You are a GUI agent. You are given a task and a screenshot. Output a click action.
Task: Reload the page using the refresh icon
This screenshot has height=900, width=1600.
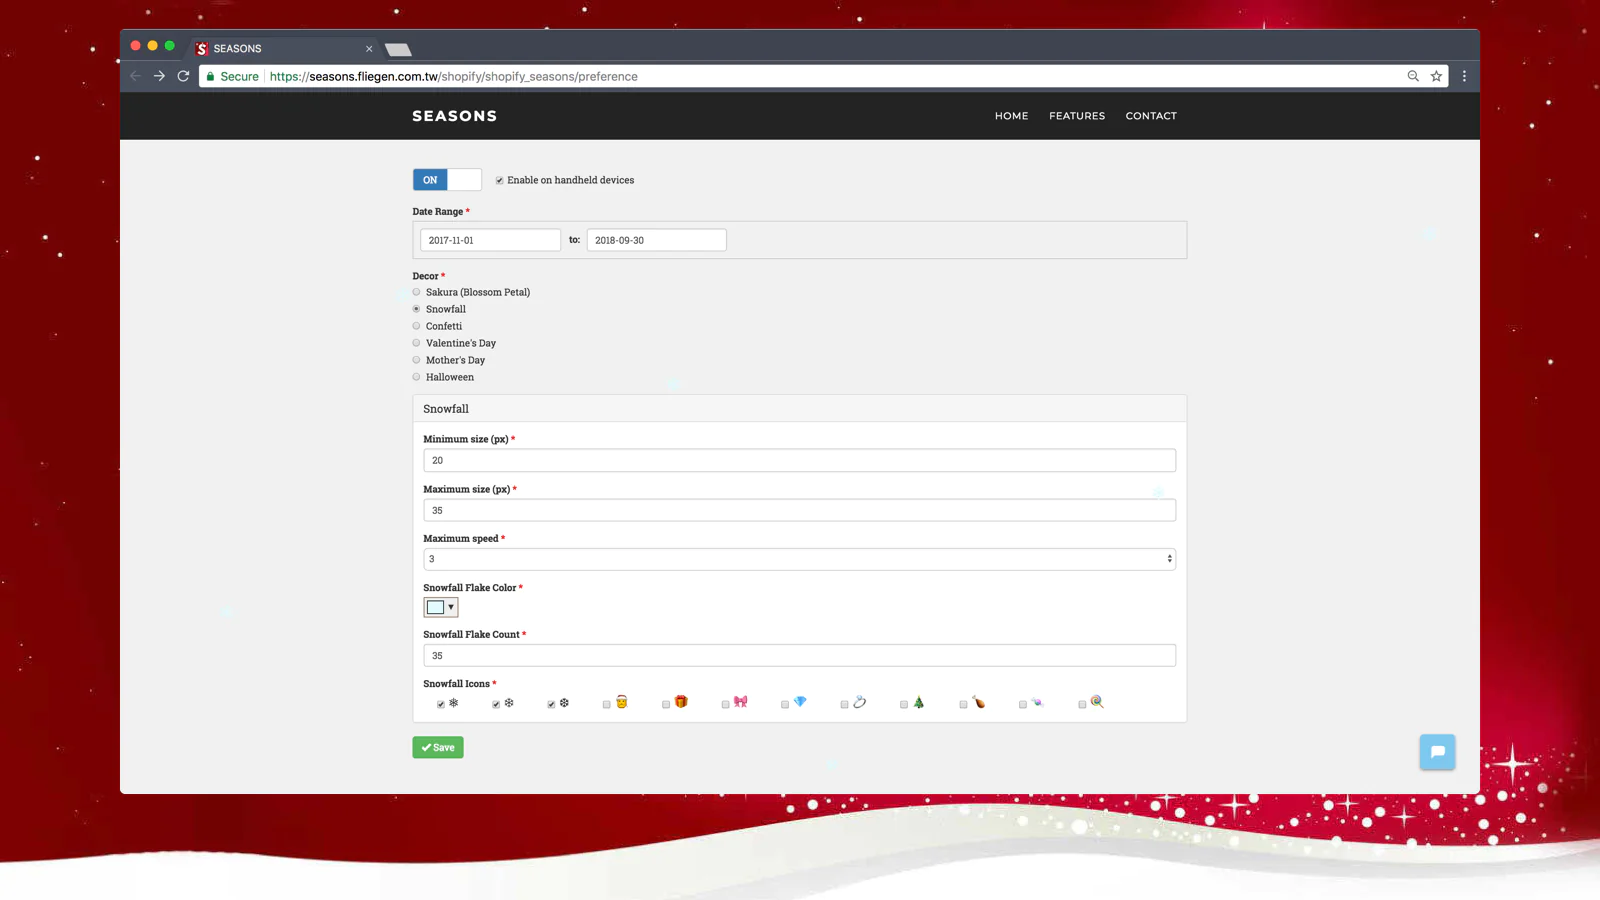click(183, 76)
